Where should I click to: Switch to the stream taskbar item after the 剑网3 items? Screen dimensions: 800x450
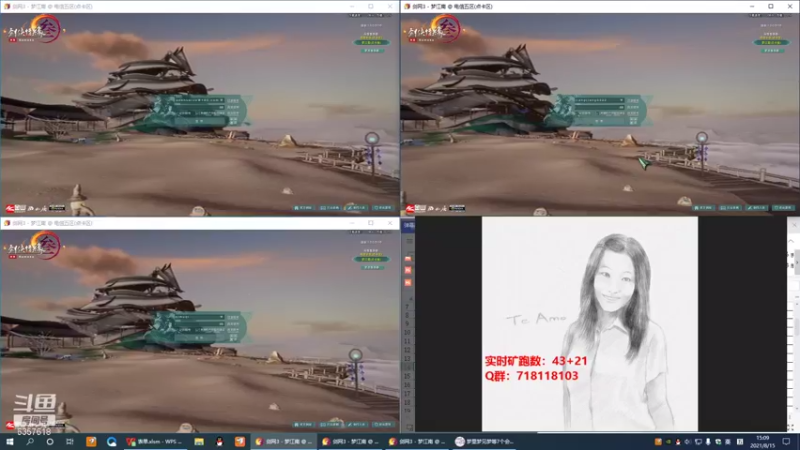[485, 442]
